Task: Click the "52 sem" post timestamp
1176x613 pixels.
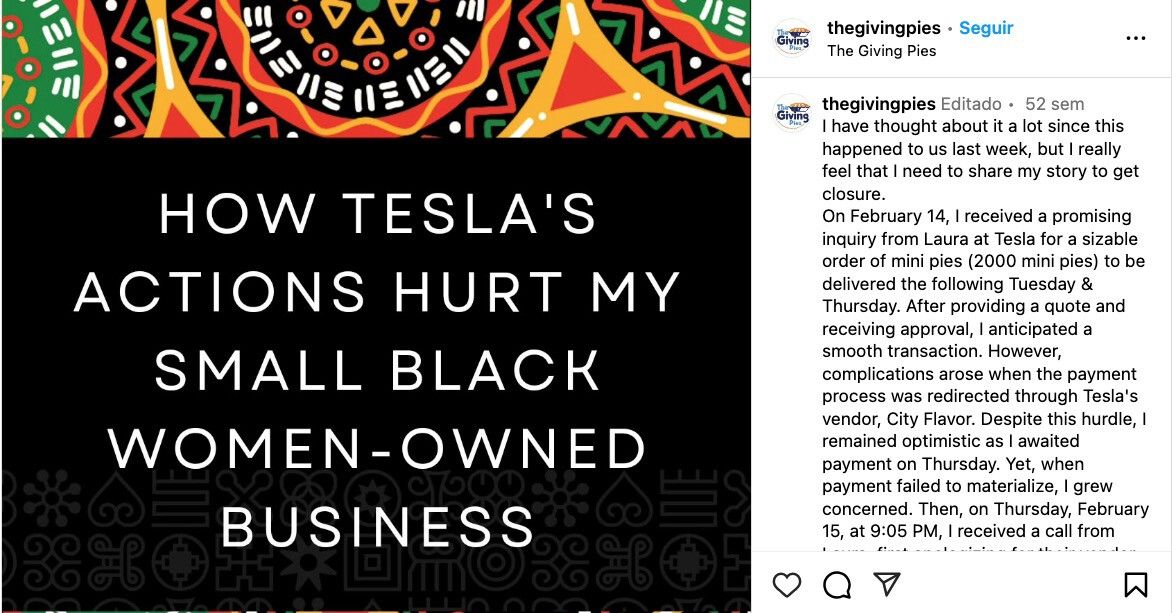Action: (1054, 104)
